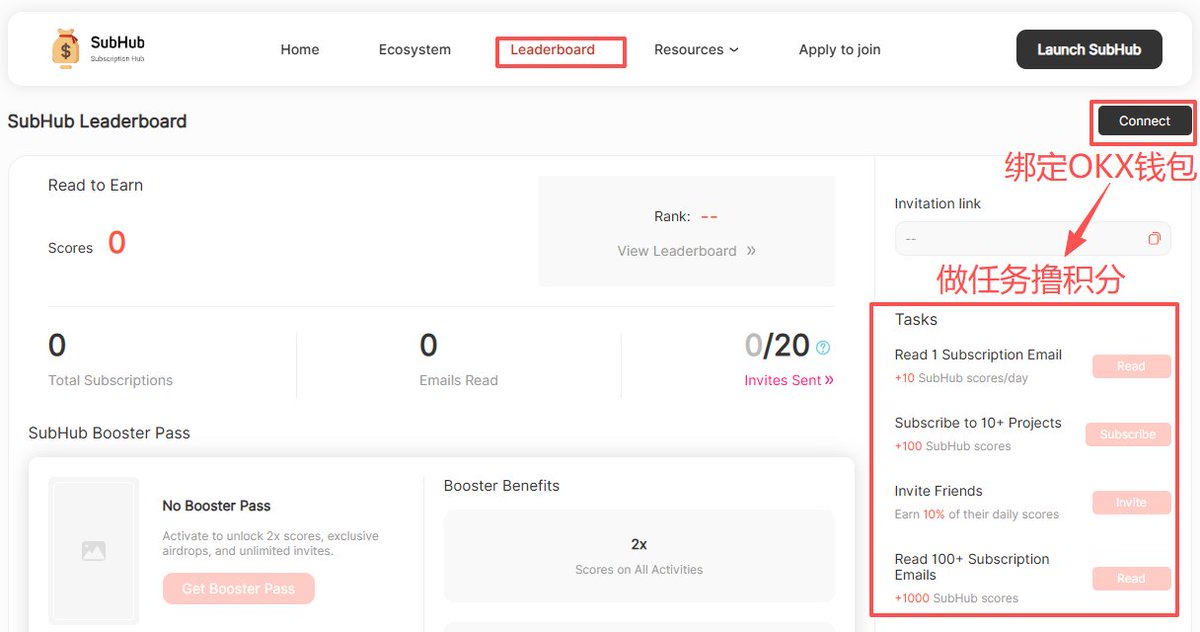View Leaderboard link
This screenshot has height=632, width=1200.
coord(686,251)
